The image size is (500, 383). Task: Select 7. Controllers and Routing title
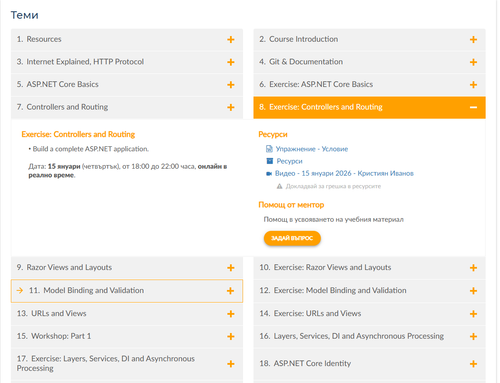click(x=62, y=107)
